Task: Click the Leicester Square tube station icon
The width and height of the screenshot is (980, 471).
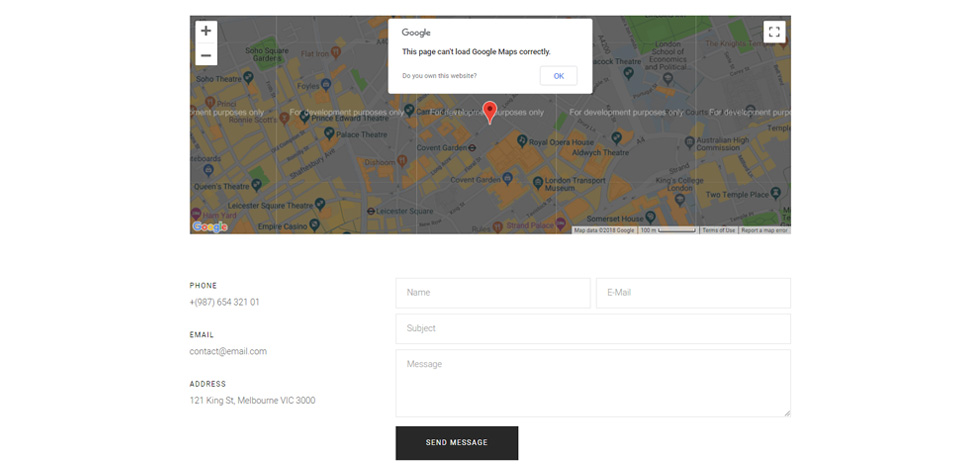Action: tap(371, 211)
